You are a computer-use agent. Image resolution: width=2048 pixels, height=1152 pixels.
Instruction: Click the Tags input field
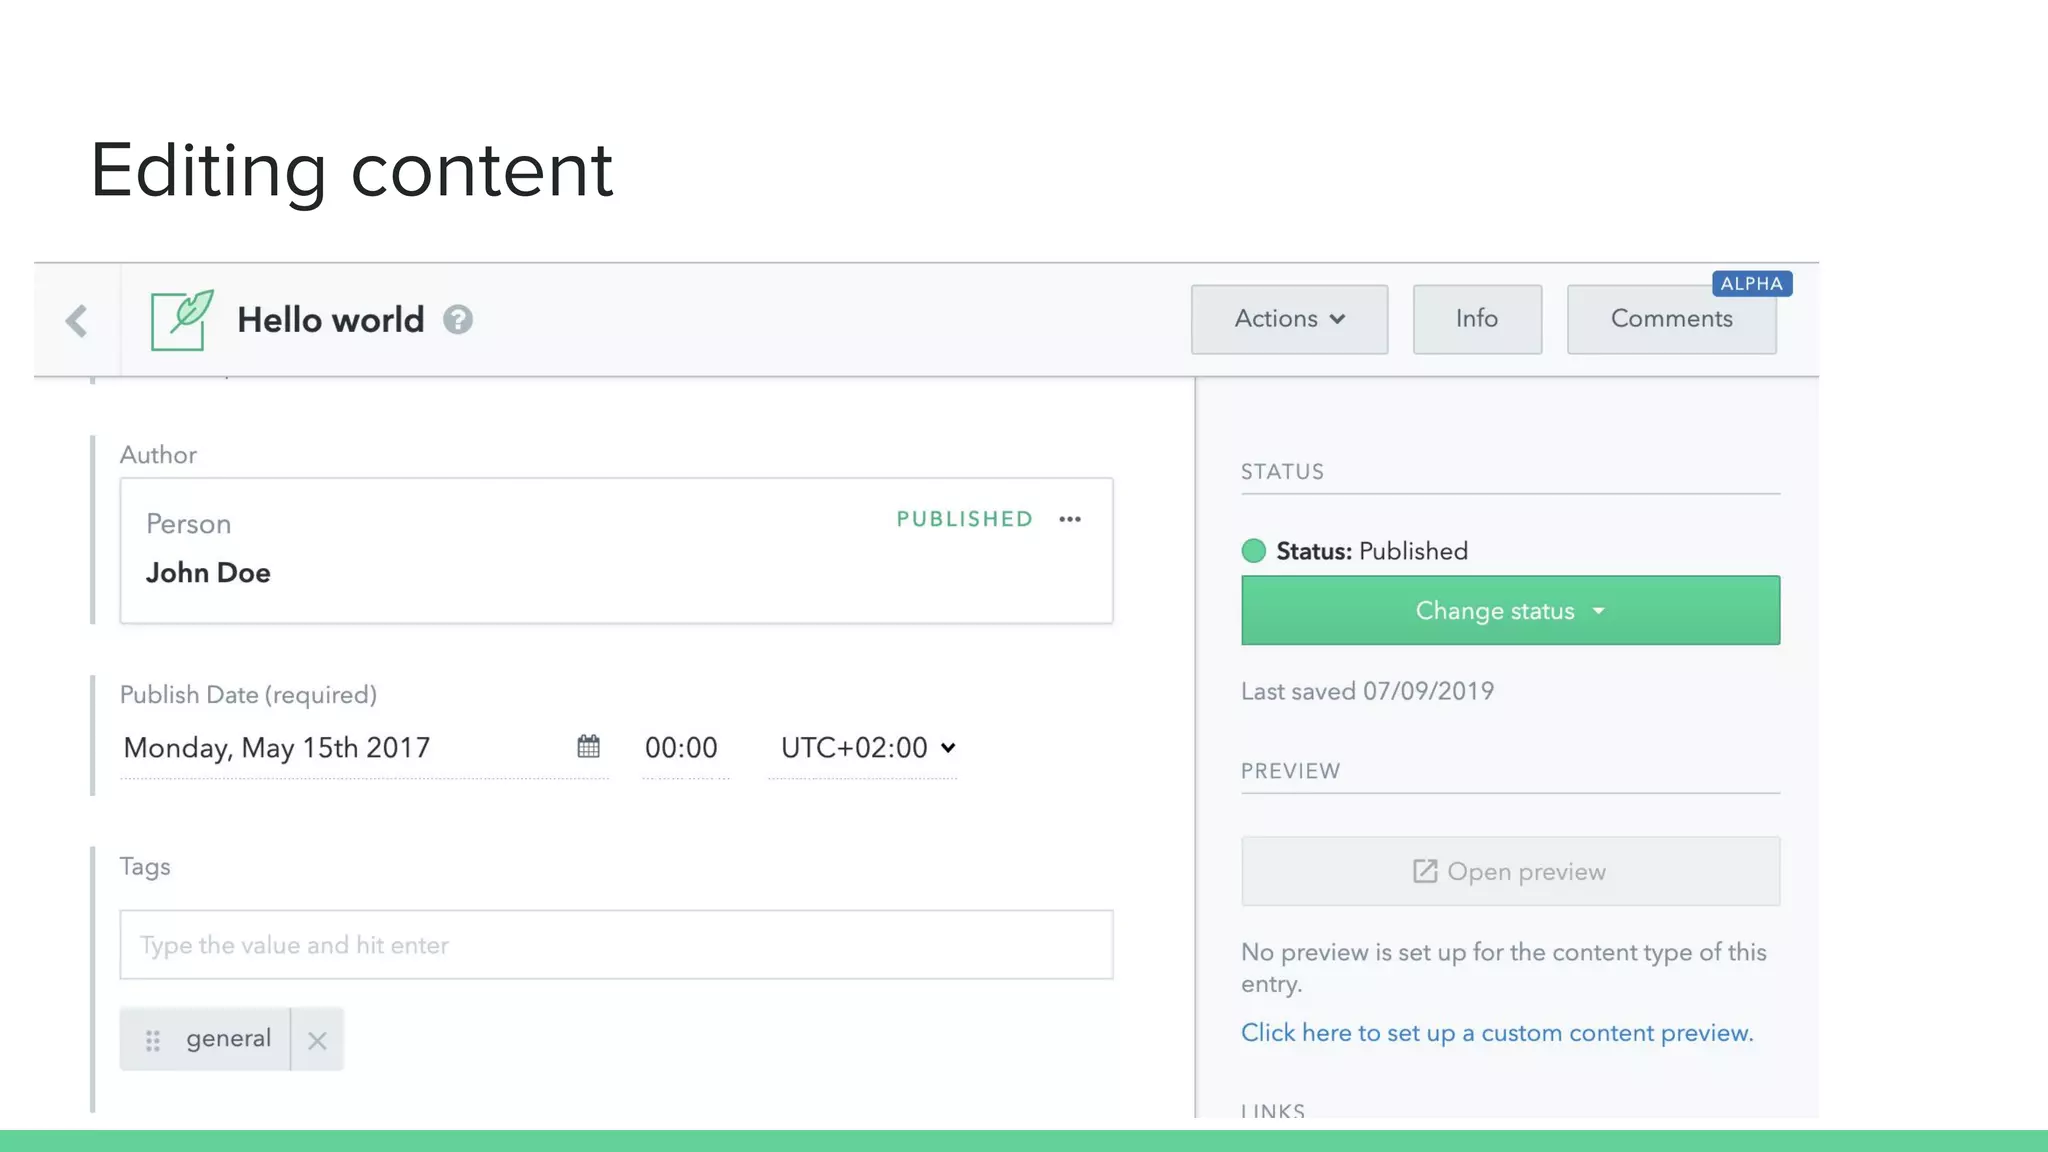click(615, 944)
